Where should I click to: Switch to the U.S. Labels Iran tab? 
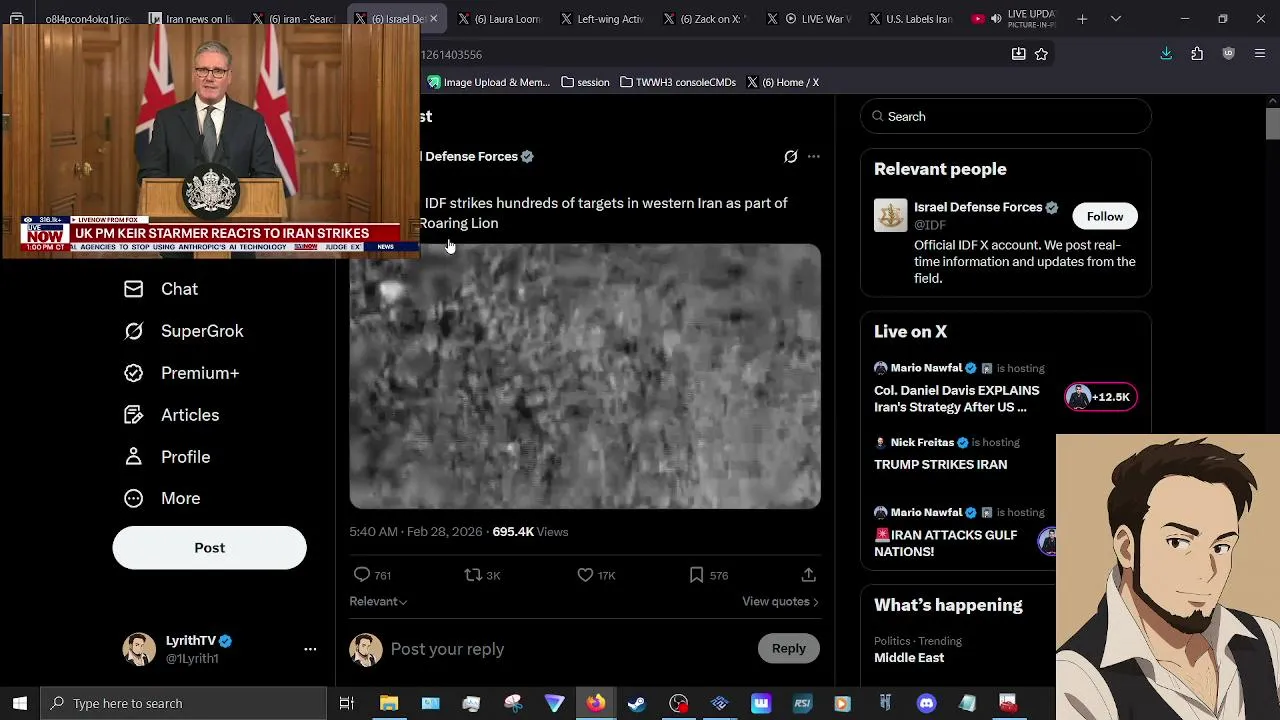[911, 18]
